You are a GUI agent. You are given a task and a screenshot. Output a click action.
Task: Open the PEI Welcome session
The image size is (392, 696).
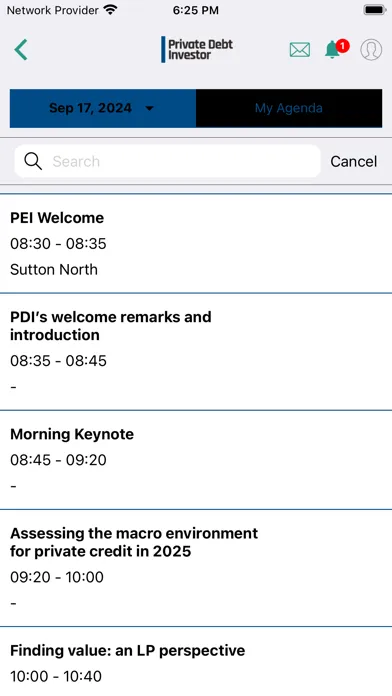pos(196,244)
